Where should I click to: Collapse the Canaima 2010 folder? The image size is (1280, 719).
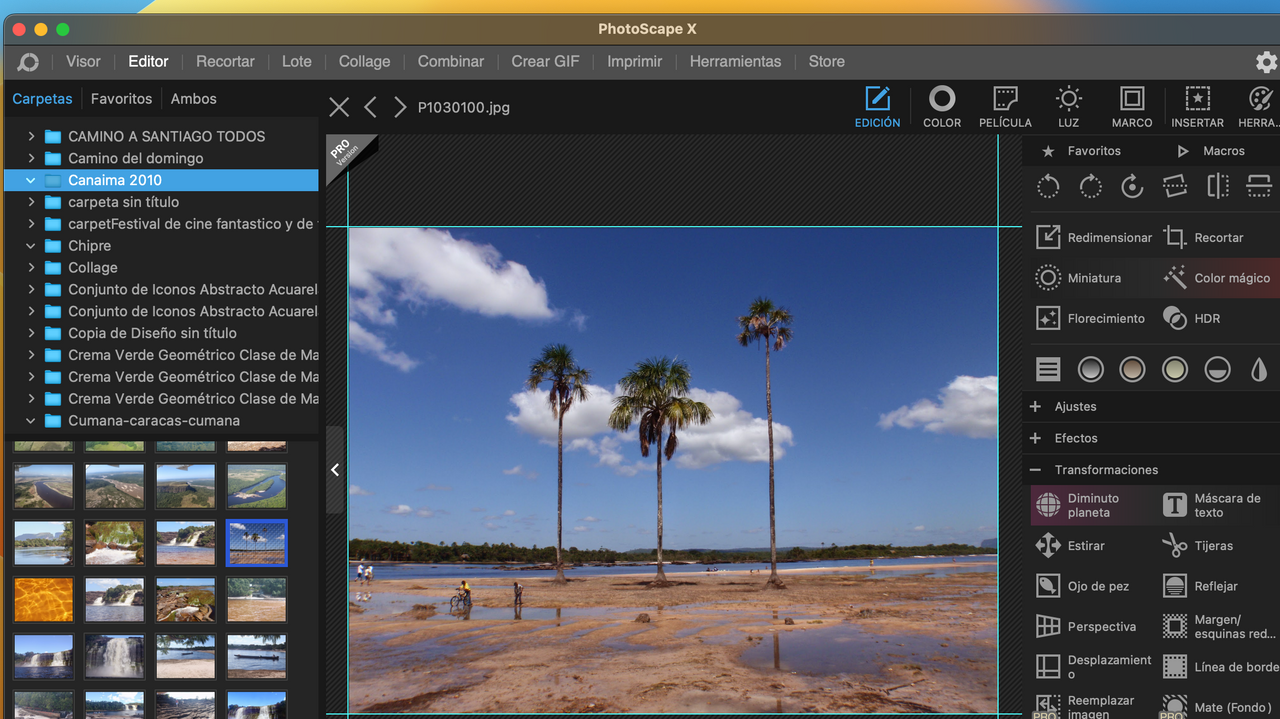[31, 180]
